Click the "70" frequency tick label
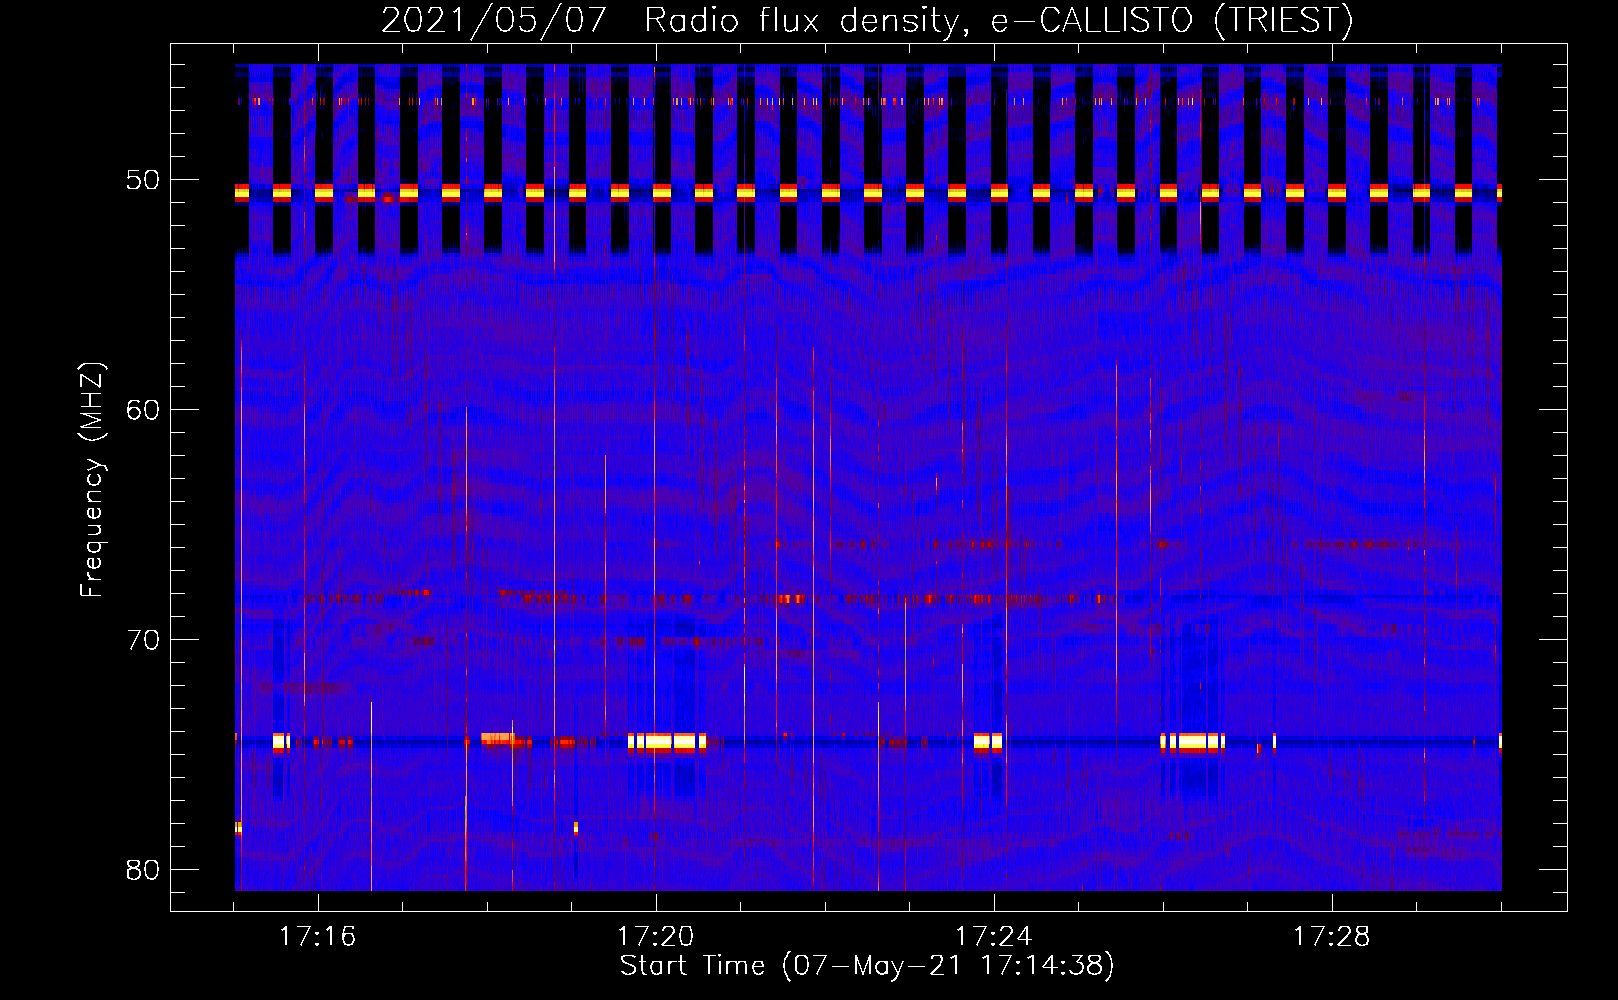Viewport: 1618px width, 1000px height. (142, 640)
